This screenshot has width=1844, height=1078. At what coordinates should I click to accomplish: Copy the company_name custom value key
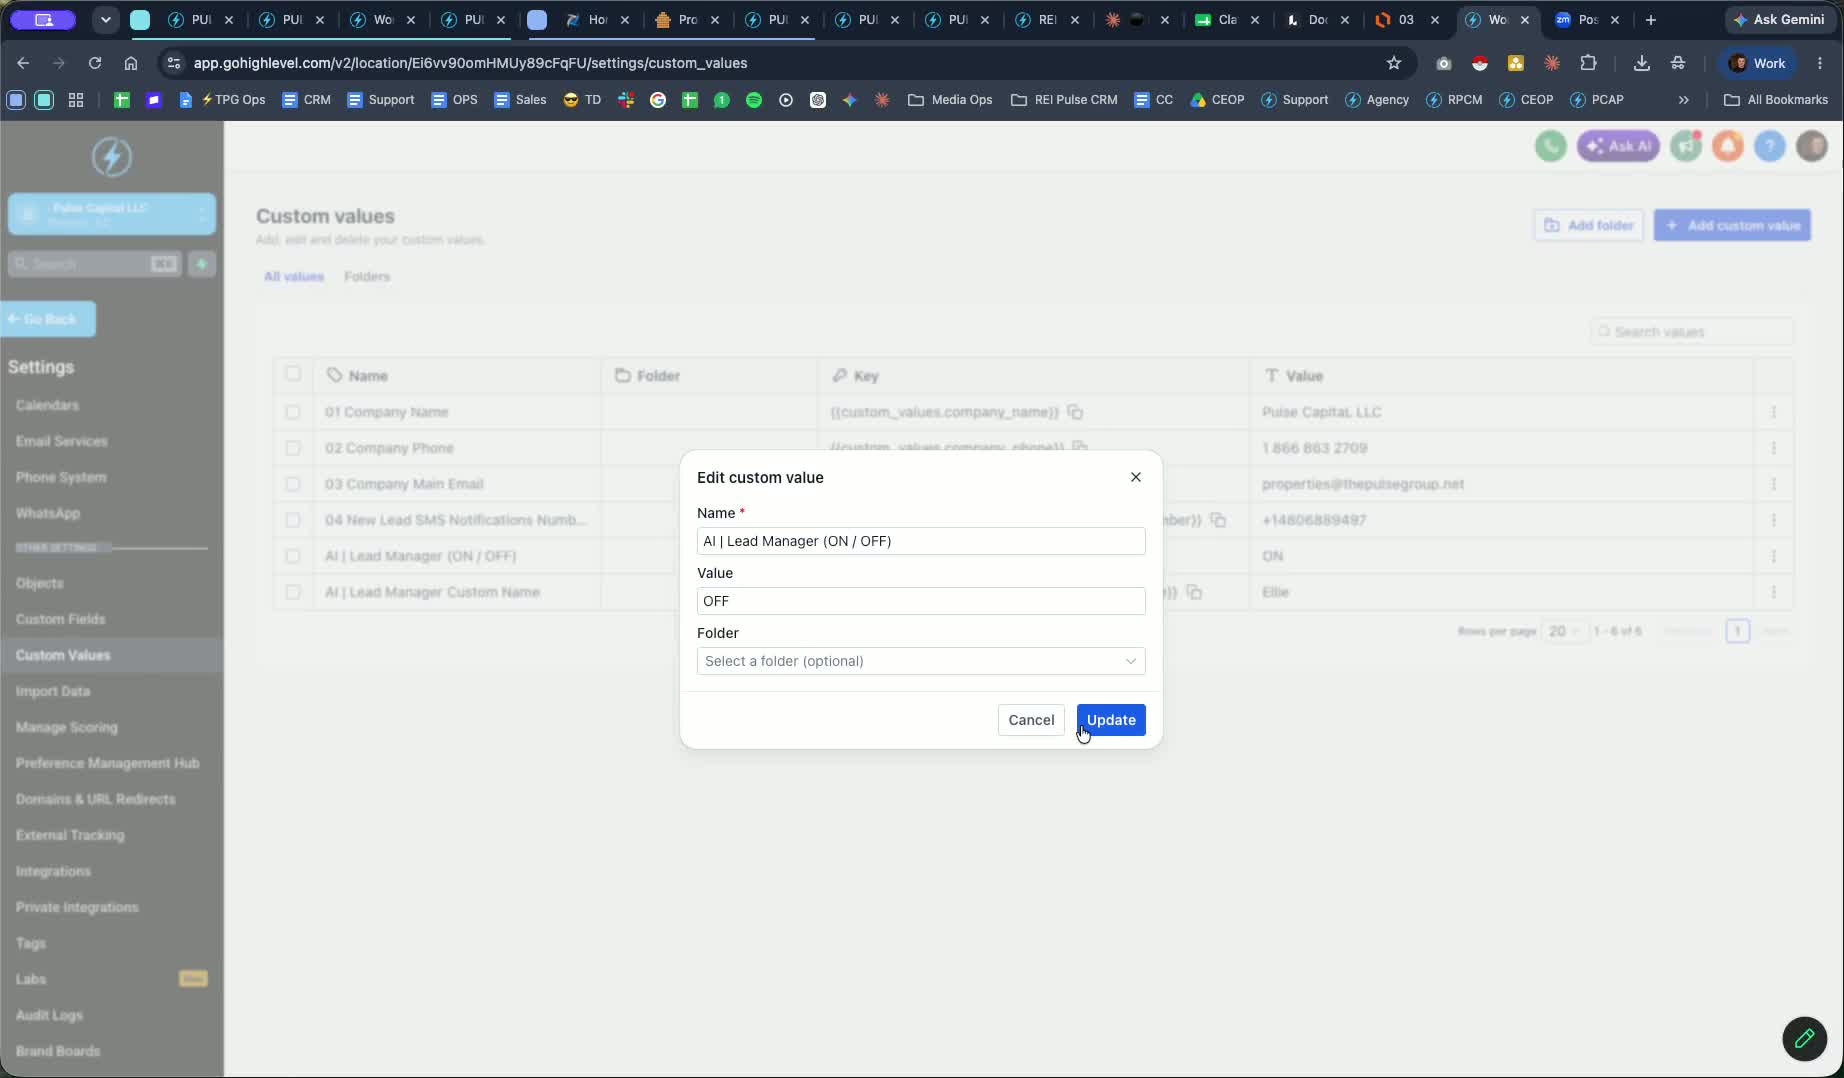1075,412
